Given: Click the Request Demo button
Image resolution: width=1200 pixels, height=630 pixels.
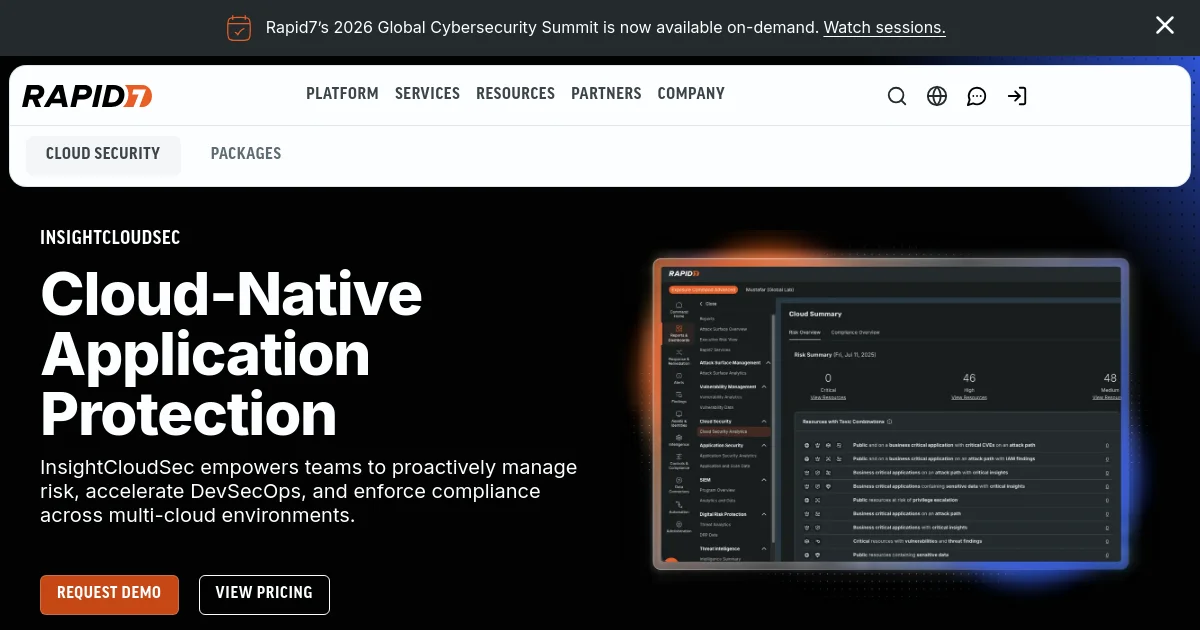Looking at the screenshot, I should pyautogui.click(x=109, y=594).
